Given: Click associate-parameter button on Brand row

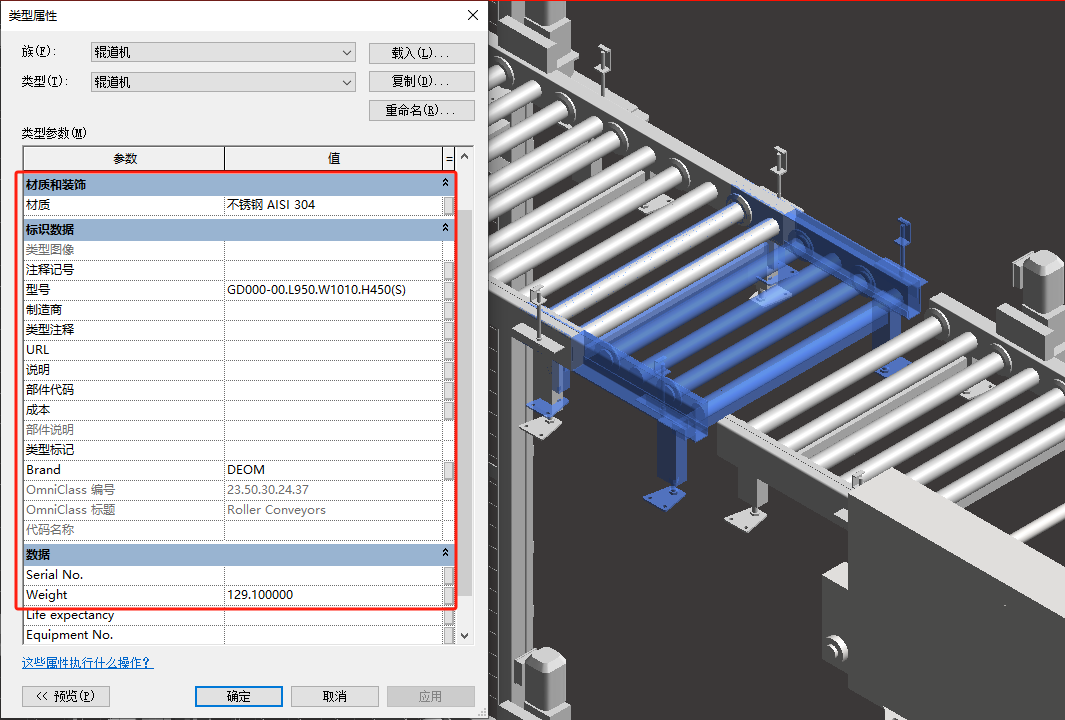Looking at the screenshot, I should (x=449, y=470).
